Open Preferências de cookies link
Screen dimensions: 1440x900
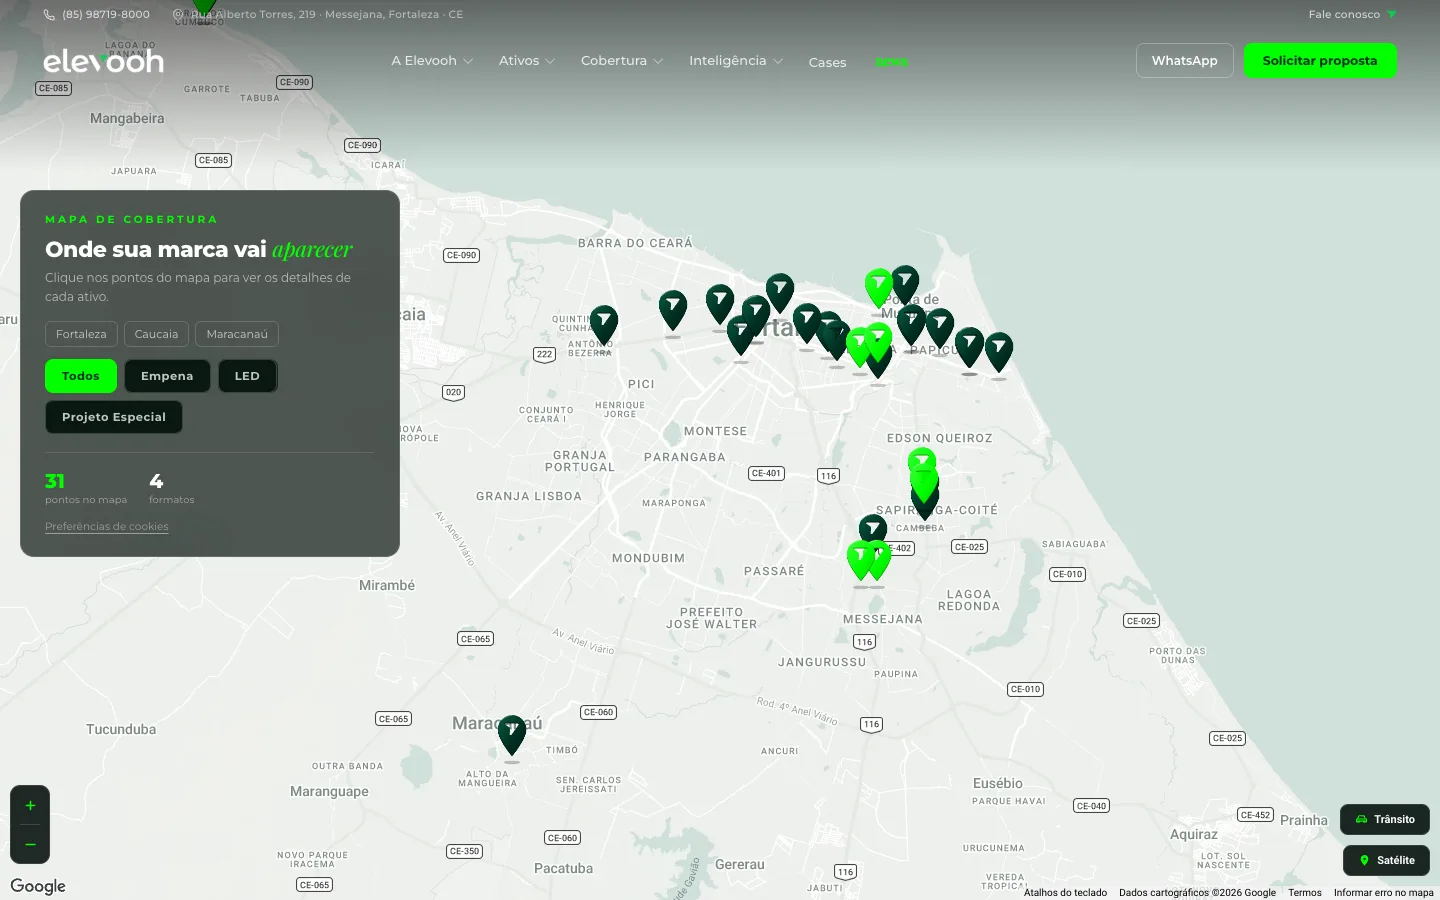tap(107, 526)
